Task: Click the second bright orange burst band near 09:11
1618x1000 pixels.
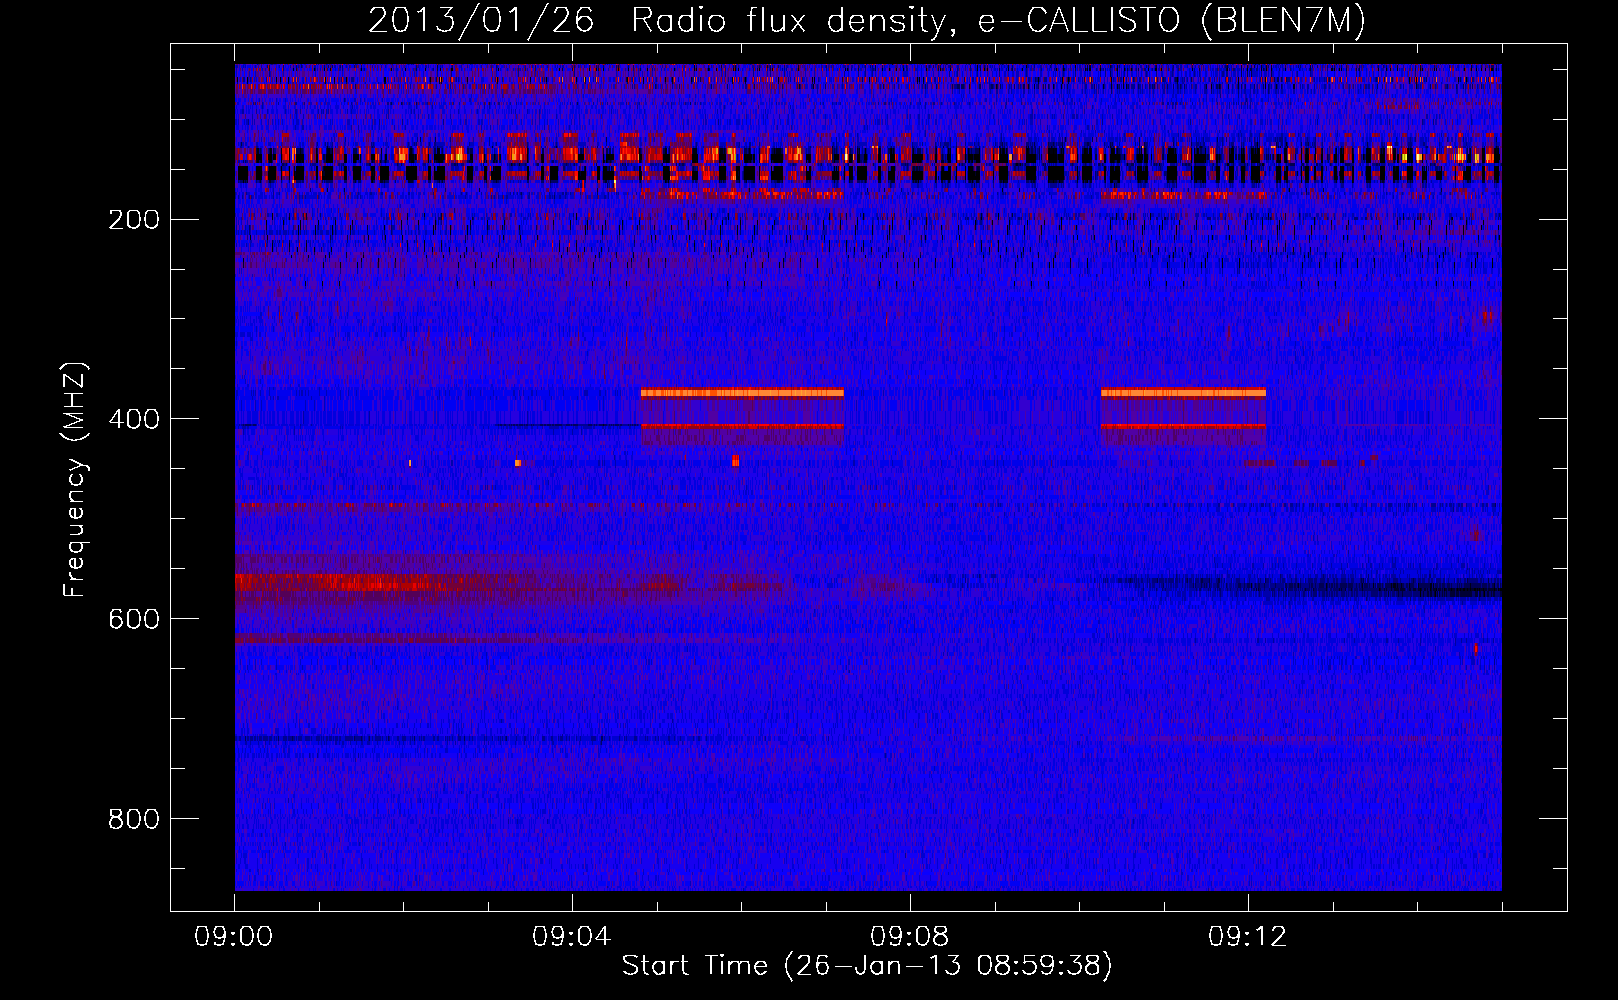Action: click(1183, 393)
